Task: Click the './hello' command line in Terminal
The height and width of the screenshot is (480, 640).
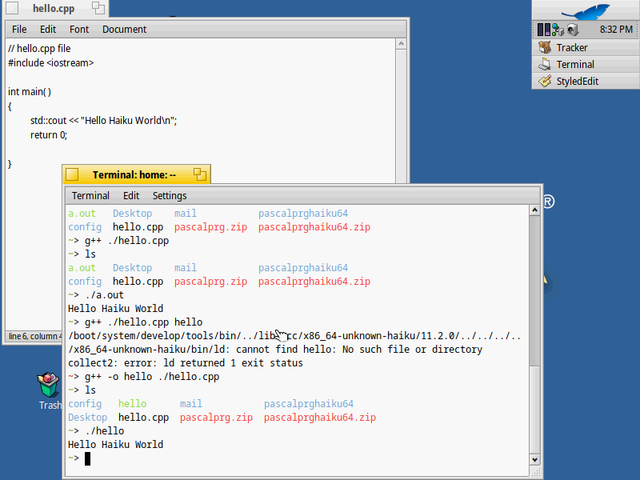Action: [96, 431]
